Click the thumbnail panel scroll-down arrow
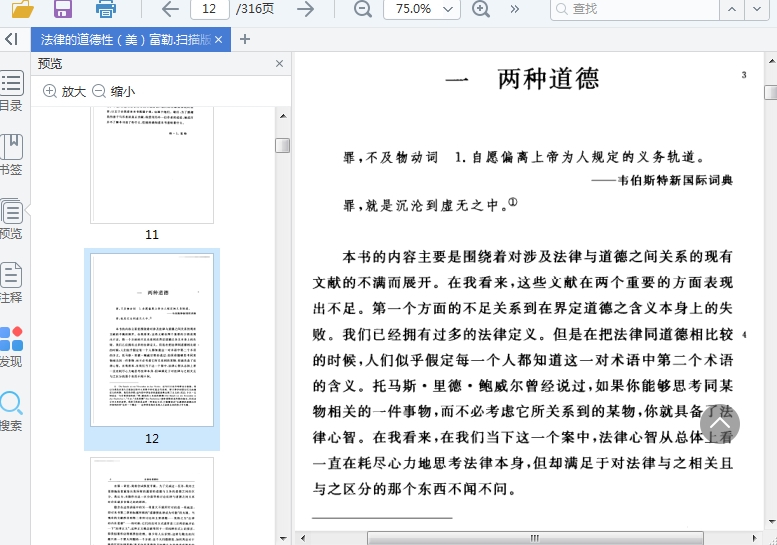This screenshot has height=545, width=777. coord(283,538)
